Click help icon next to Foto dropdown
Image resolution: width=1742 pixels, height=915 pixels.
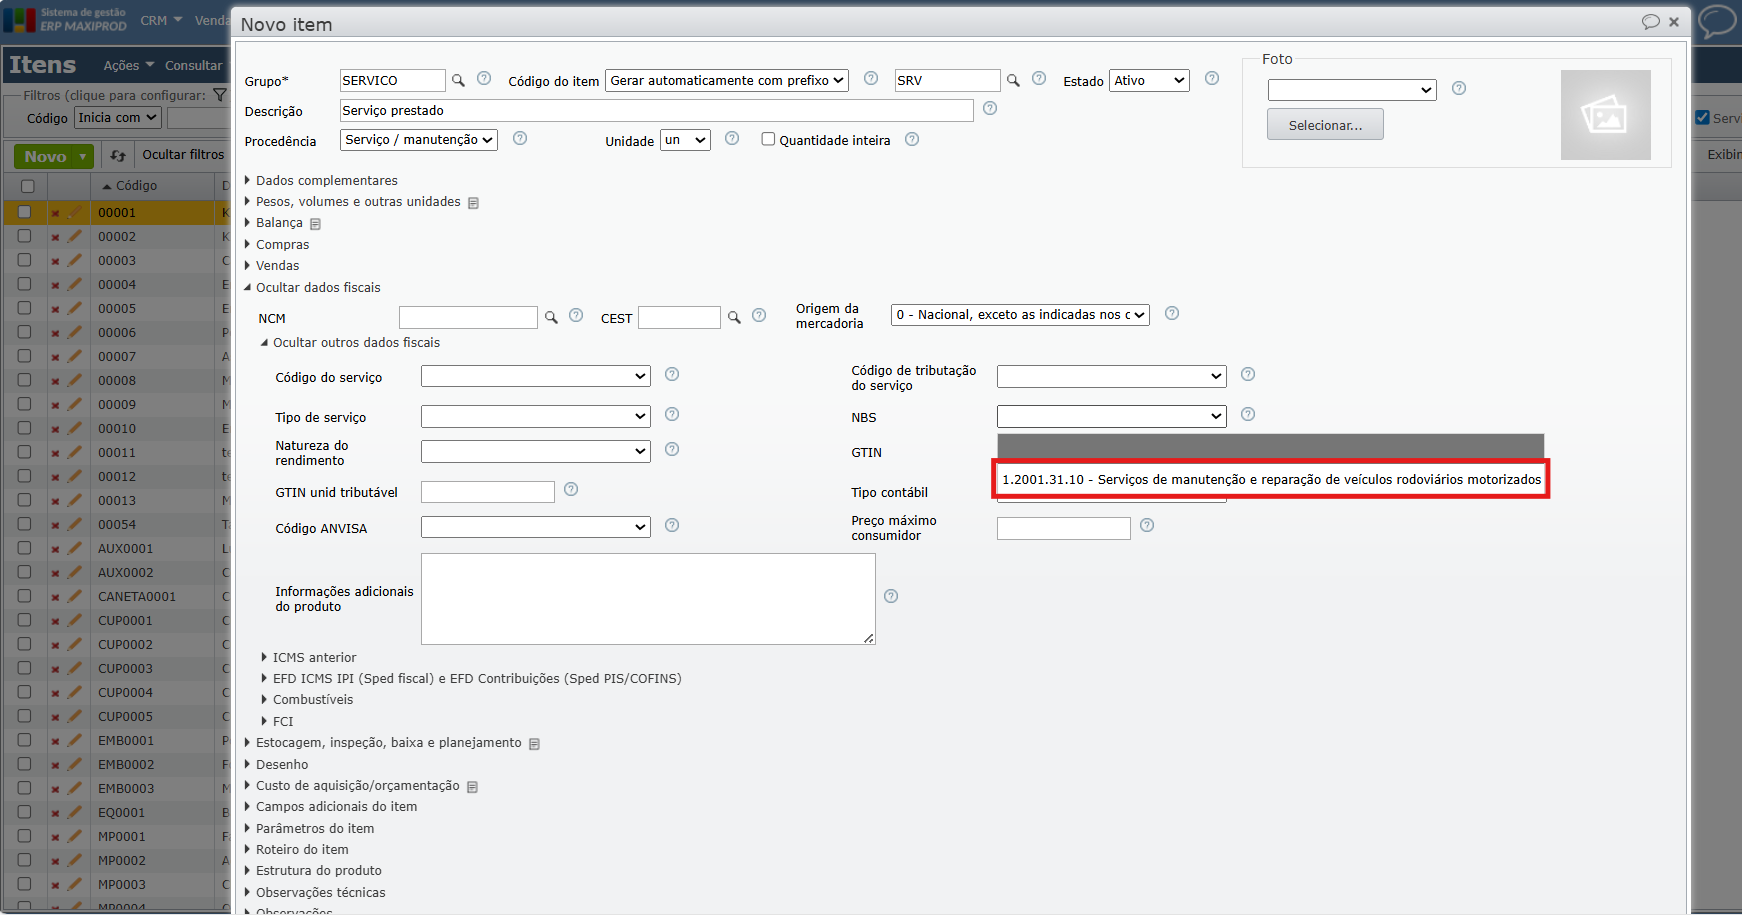tap(1459, 88)
